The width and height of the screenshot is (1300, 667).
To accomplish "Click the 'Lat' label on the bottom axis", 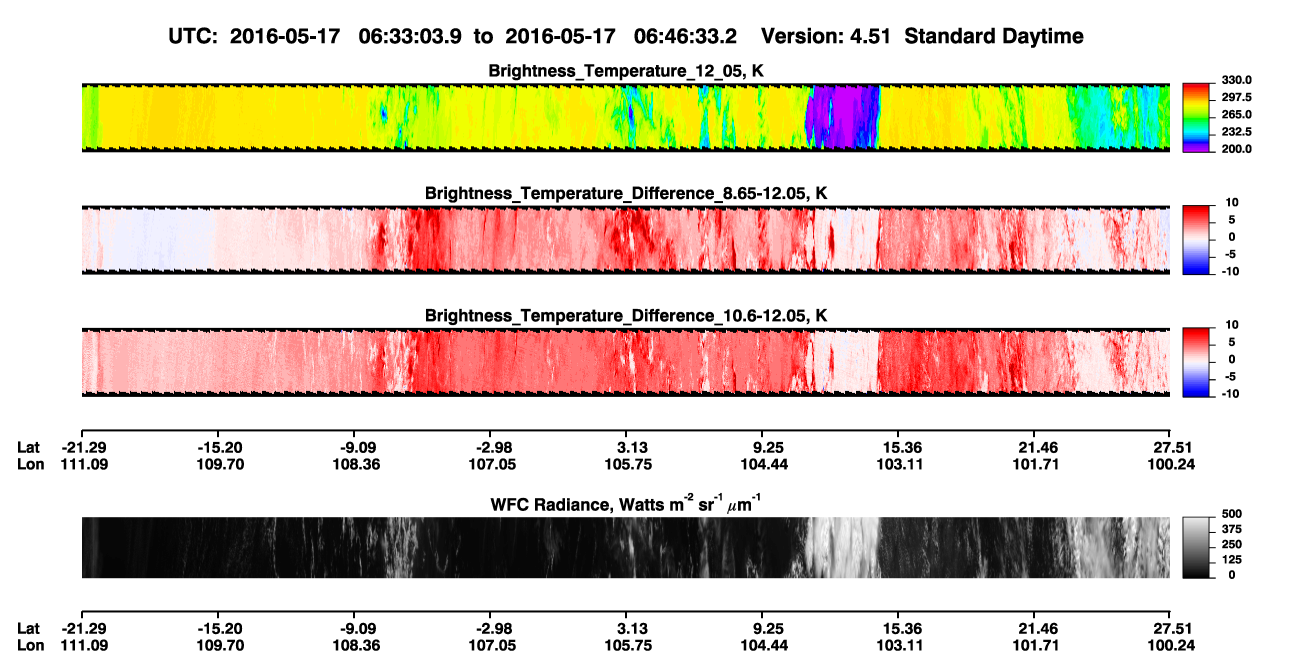I will point(29,629).
